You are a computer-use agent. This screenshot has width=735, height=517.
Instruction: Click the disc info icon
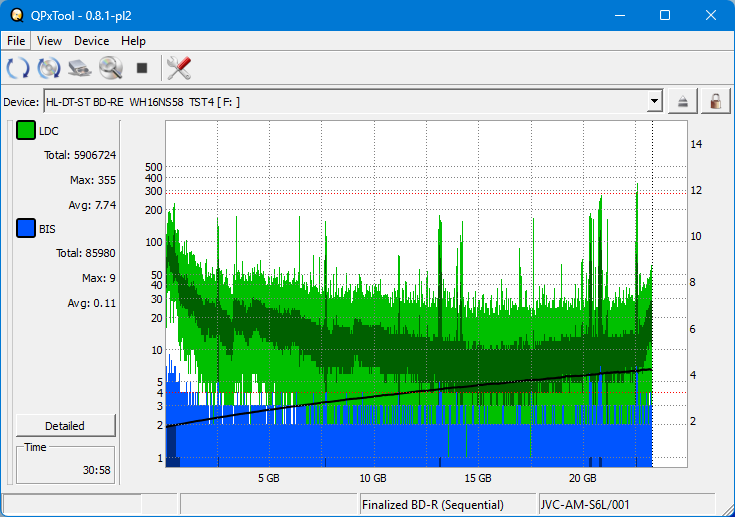pos(48,69)
